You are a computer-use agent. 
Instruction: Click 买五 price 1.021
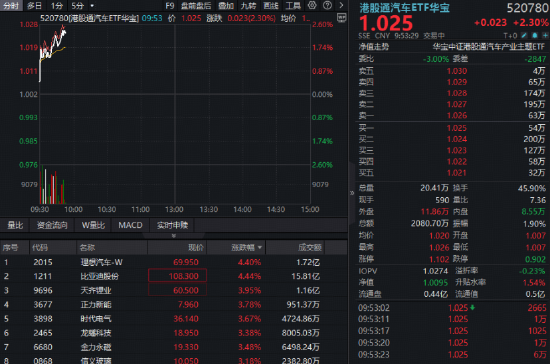tap(457, 173)
